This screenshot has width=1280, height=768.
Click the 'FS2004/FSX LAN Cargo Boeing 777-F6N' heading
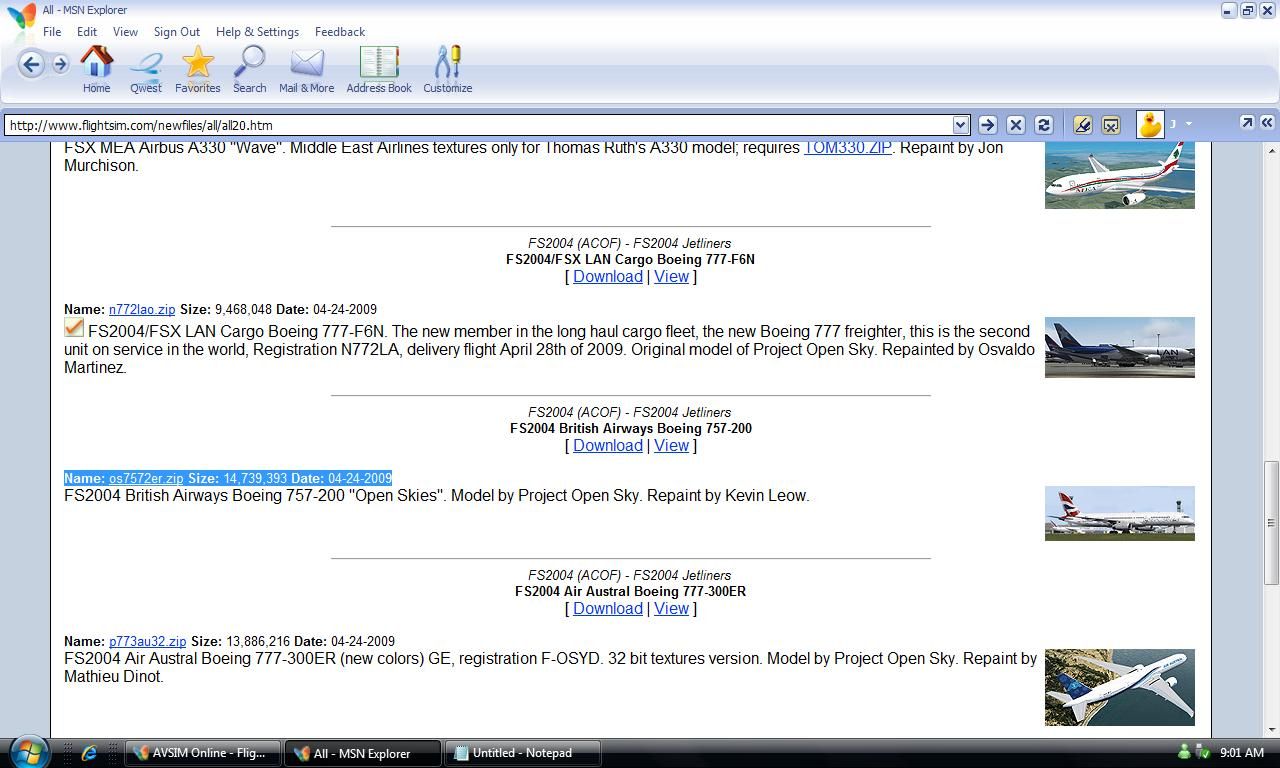[x=631, y=260]
